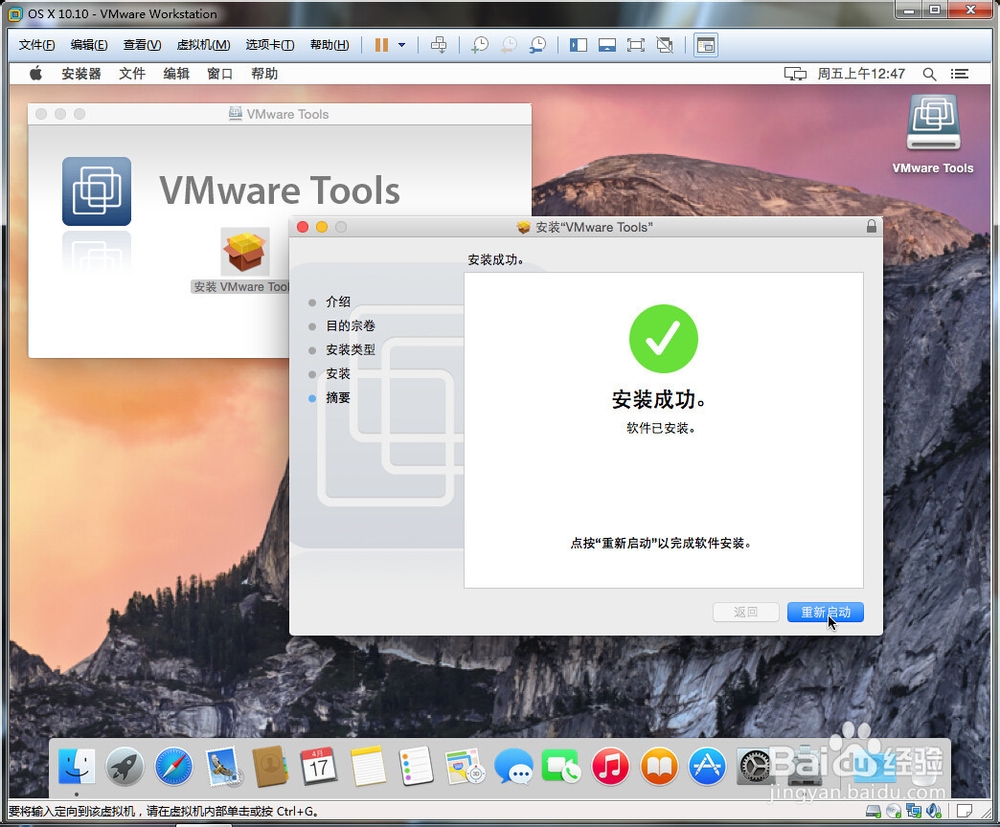The image size is (1000, 827).
Task: Close the installer window with red button
Action: 303,227
